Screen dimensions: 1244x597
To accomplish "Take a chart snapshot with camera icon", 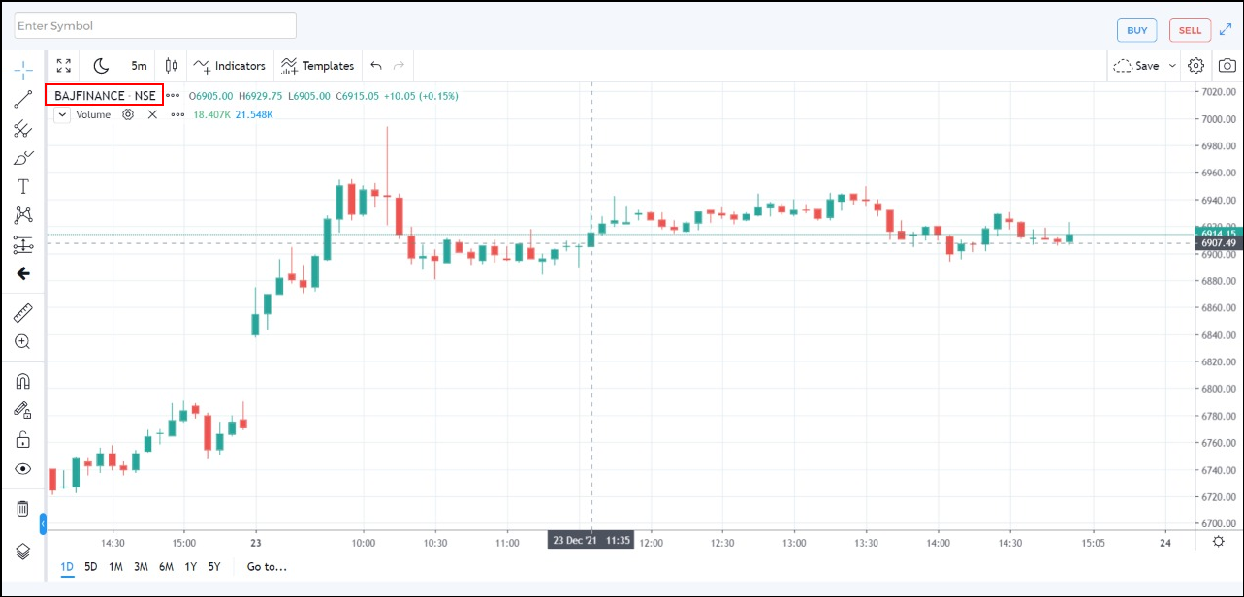I will point(1226,66).
